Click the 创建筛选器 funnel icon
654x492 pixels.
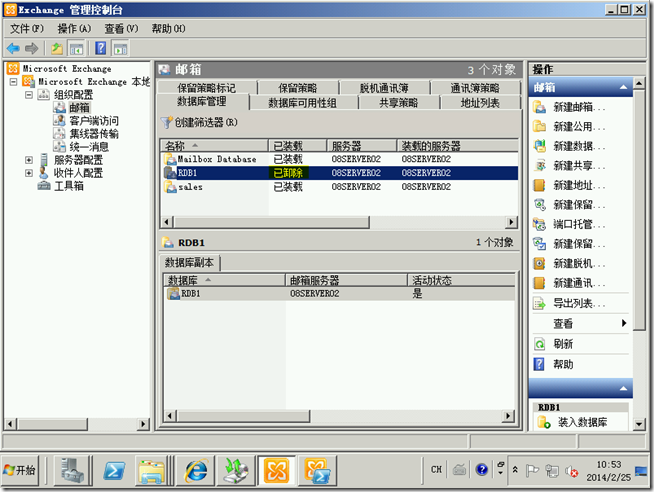[x=166, y=123]
